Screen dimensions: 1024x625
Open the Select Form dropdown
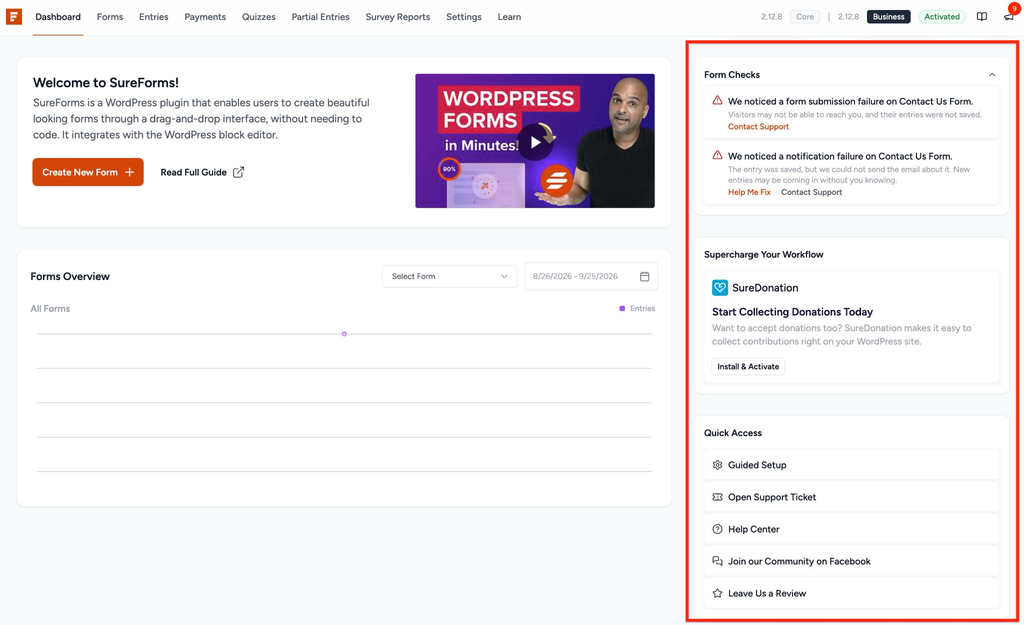click(449, 276)
